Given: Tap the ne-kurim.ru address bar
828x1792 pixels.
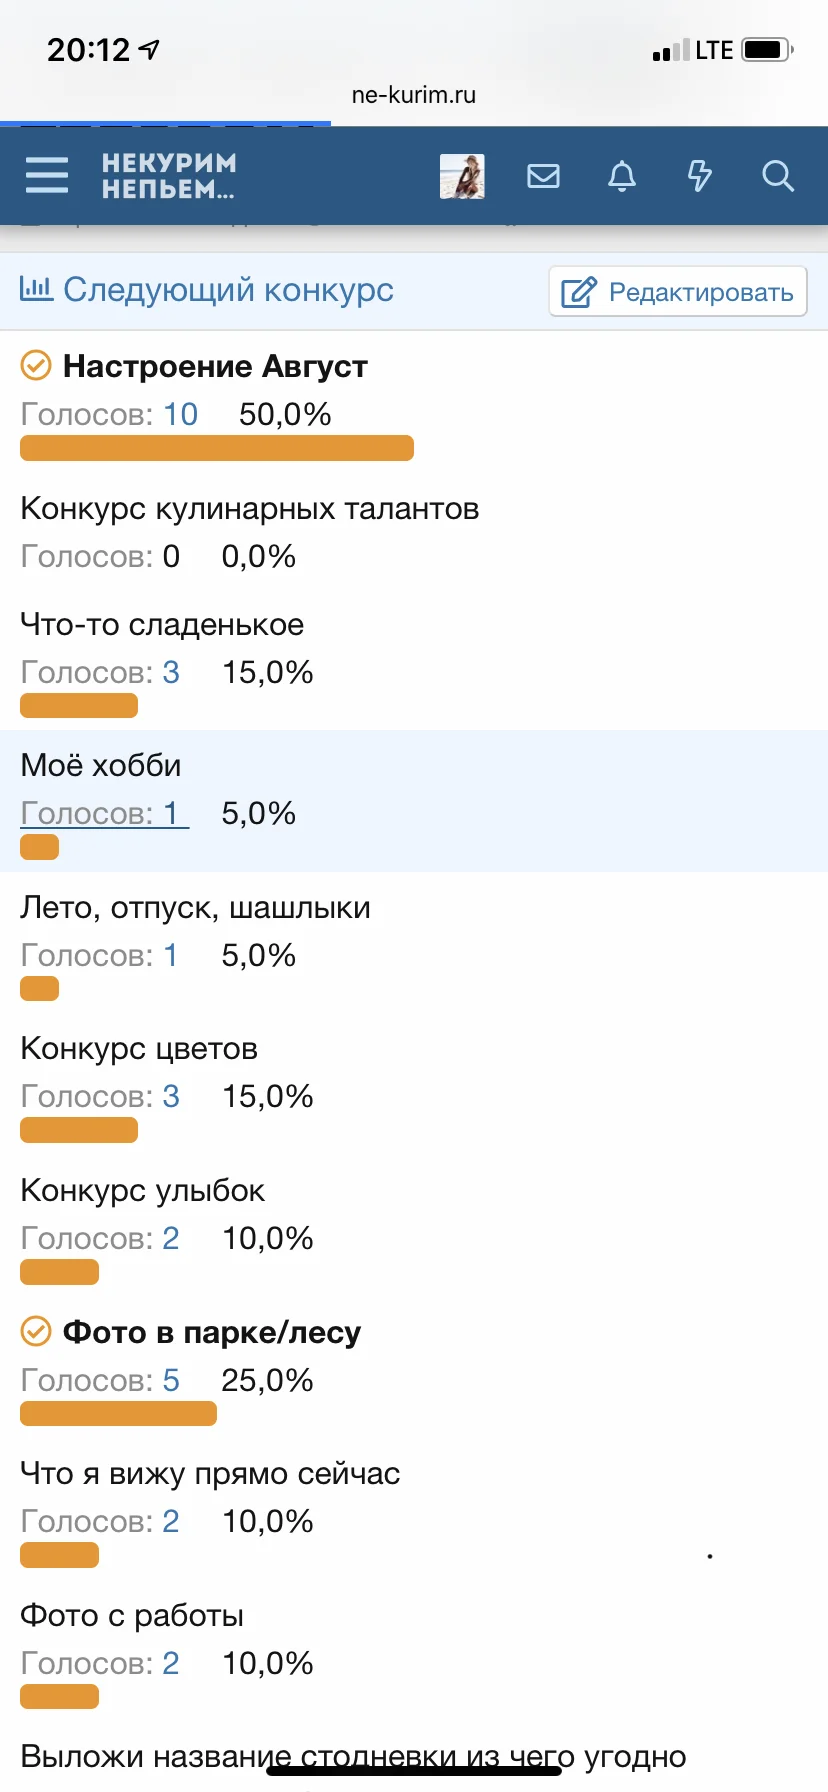Looking at the screenshot, I should (x=414, y=95).
